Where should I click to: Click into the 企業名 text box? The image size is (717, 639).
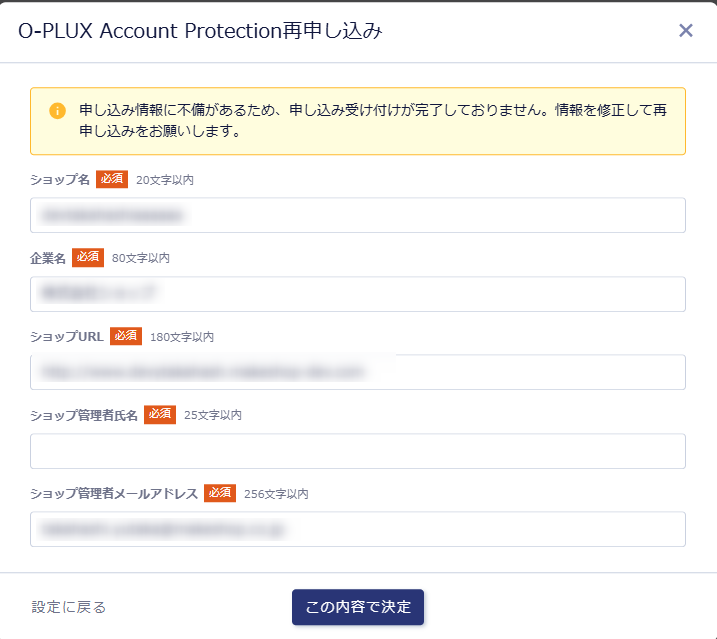tap(357, 294)
